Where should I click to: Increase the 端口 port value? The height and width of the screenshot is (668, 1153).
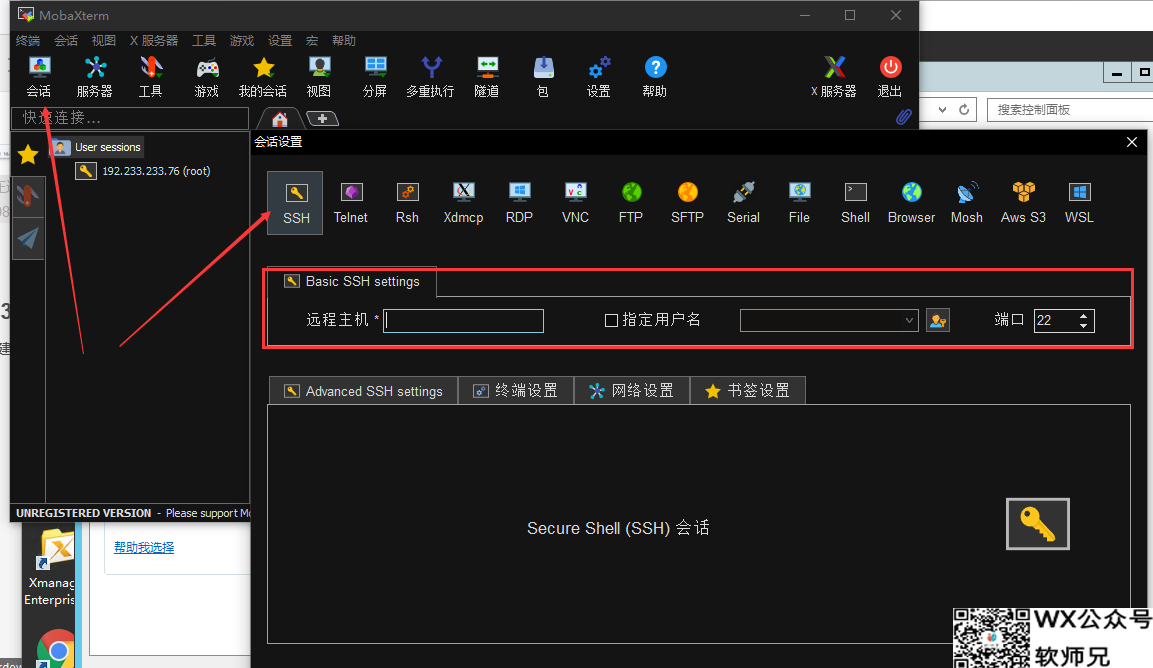point(1084,316)
